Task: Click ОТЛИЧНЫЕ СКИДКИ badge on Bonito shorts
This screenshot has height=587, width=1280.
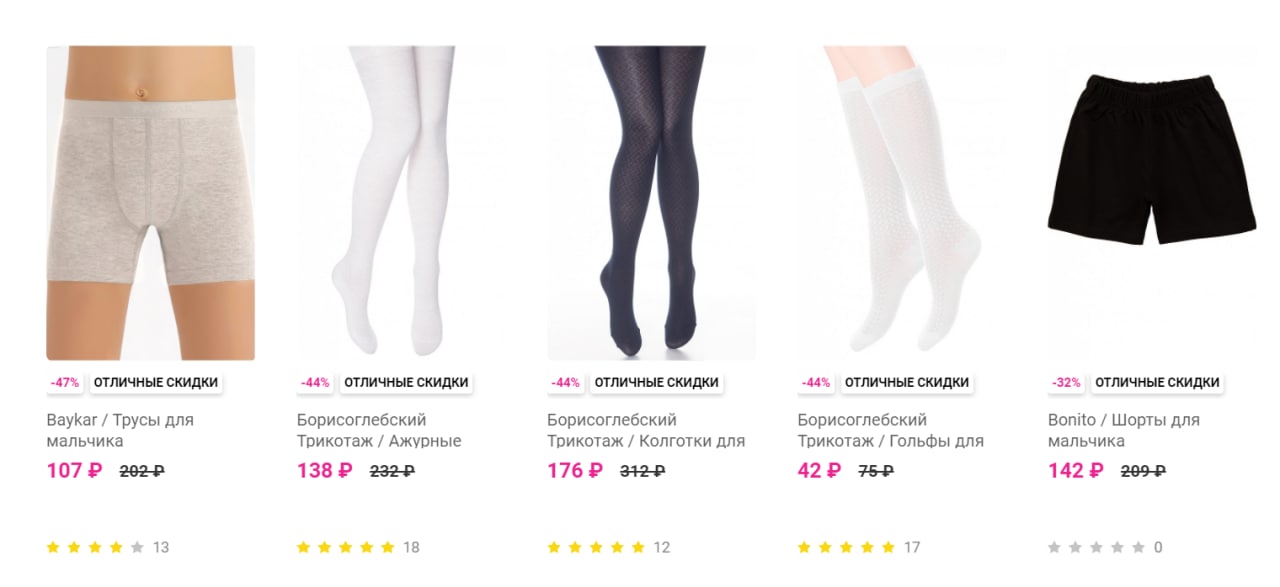Action: coord(1157,382)
